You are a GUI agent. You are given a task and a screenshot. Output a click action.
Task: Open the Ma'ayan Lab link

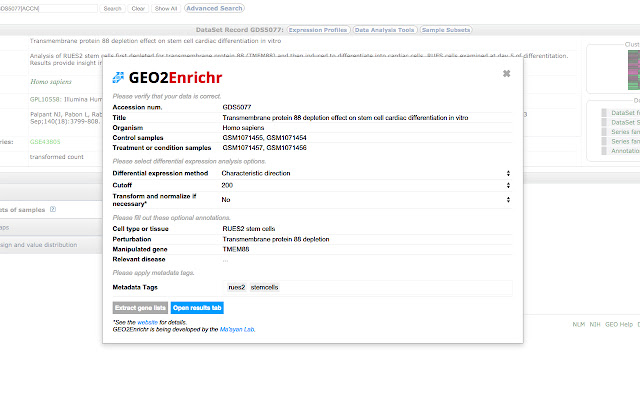pos(237,329)
